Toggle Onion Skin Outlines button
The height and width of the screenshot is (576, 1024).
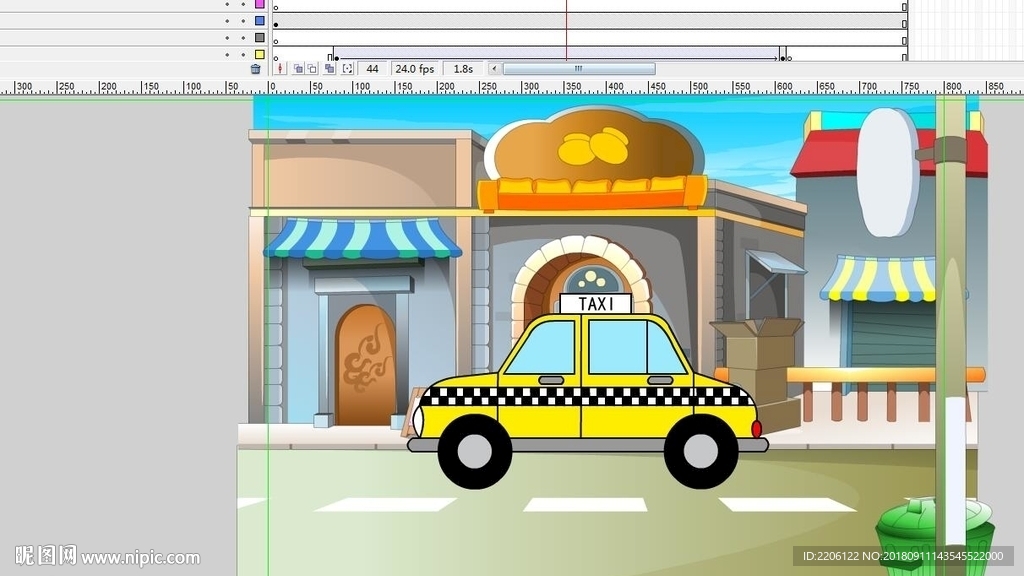[x=312, y=69]
